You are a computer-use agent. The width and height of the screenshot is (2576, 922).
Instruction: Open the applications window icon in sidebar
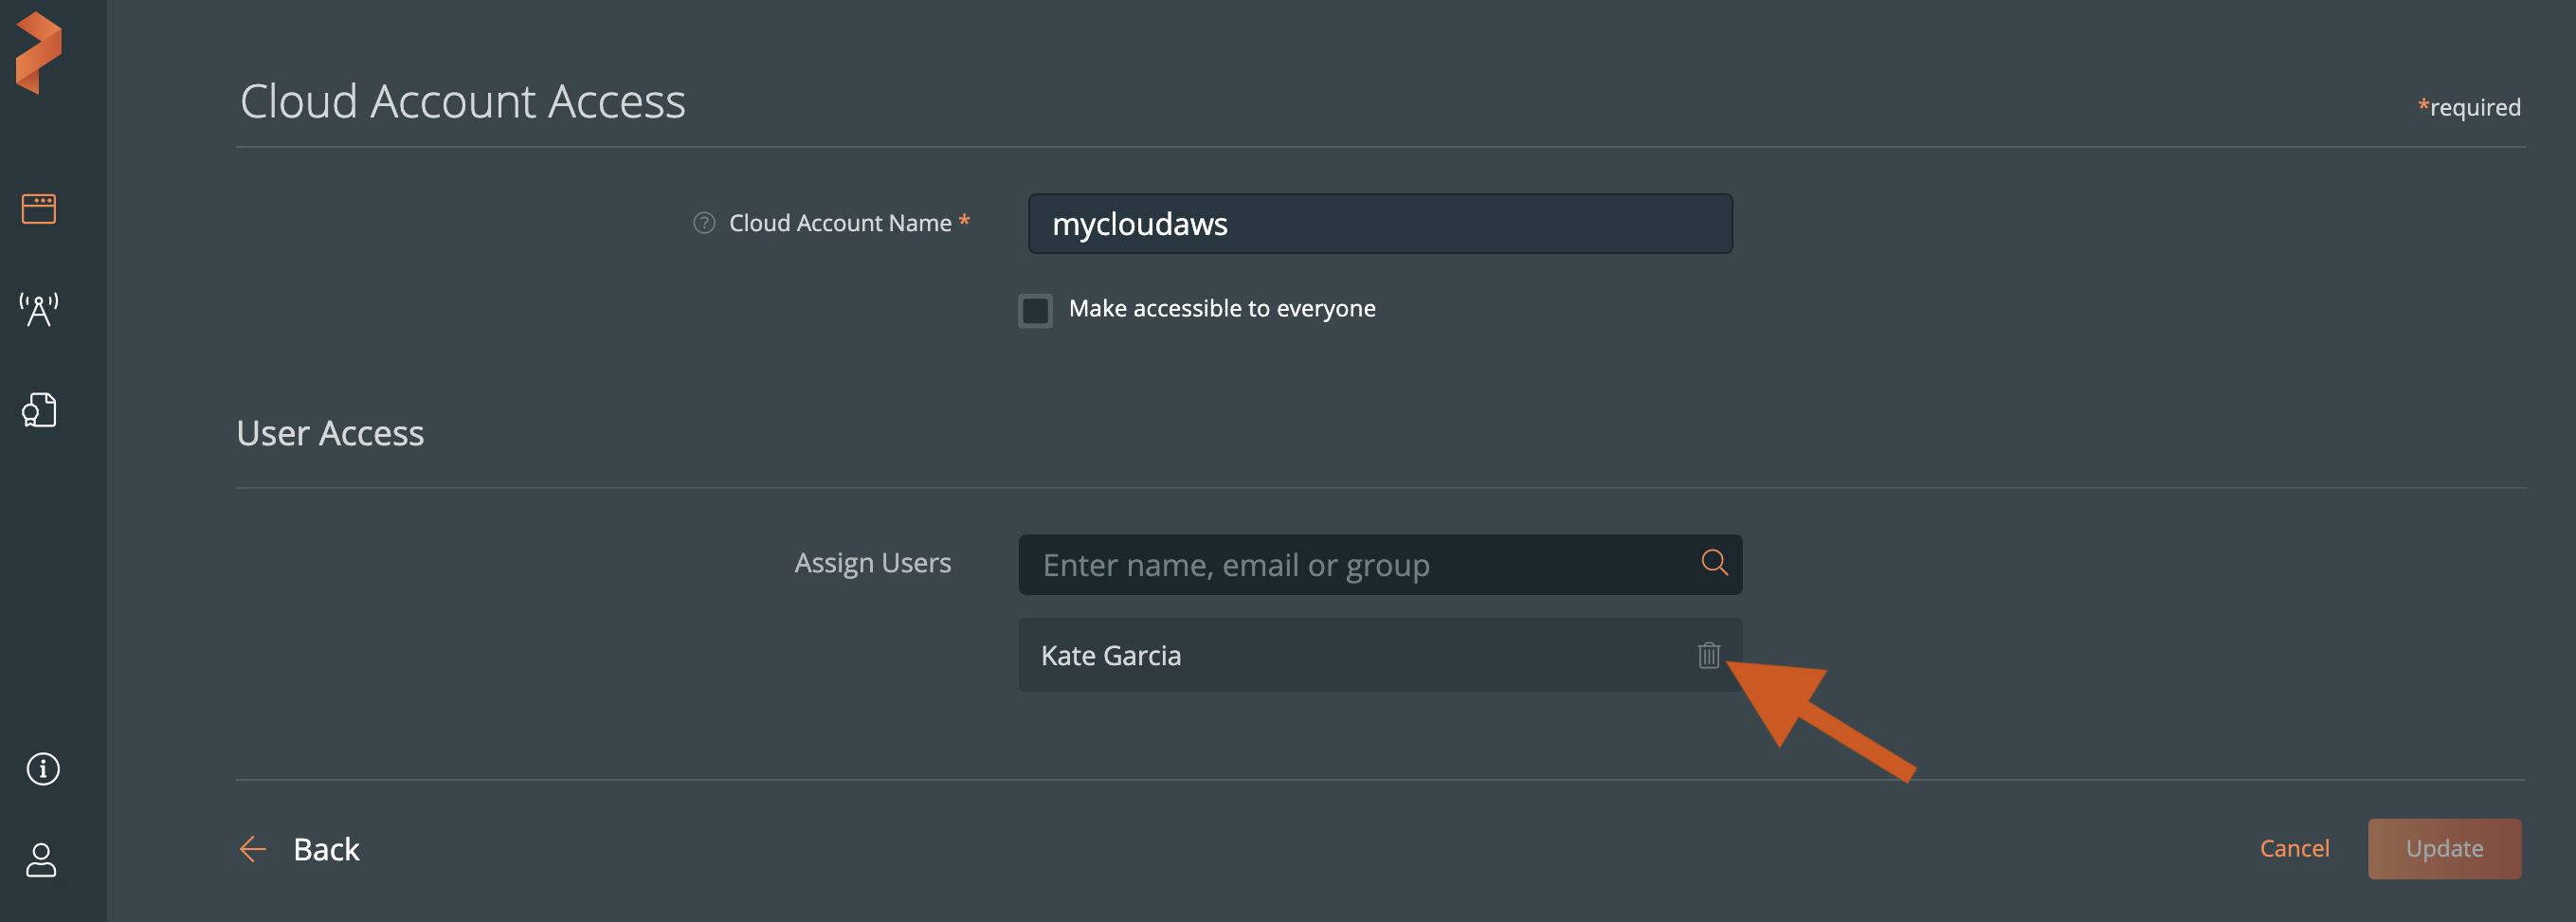(39, 209)
